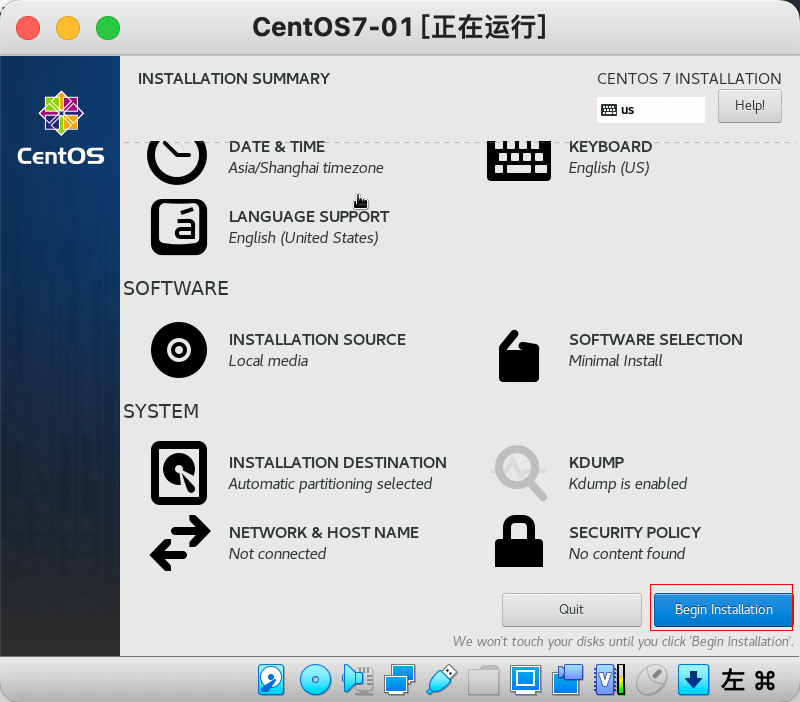Click 'English (US)' keyboard text
Viewport: 800px width, 702px height.
point(609,168)
